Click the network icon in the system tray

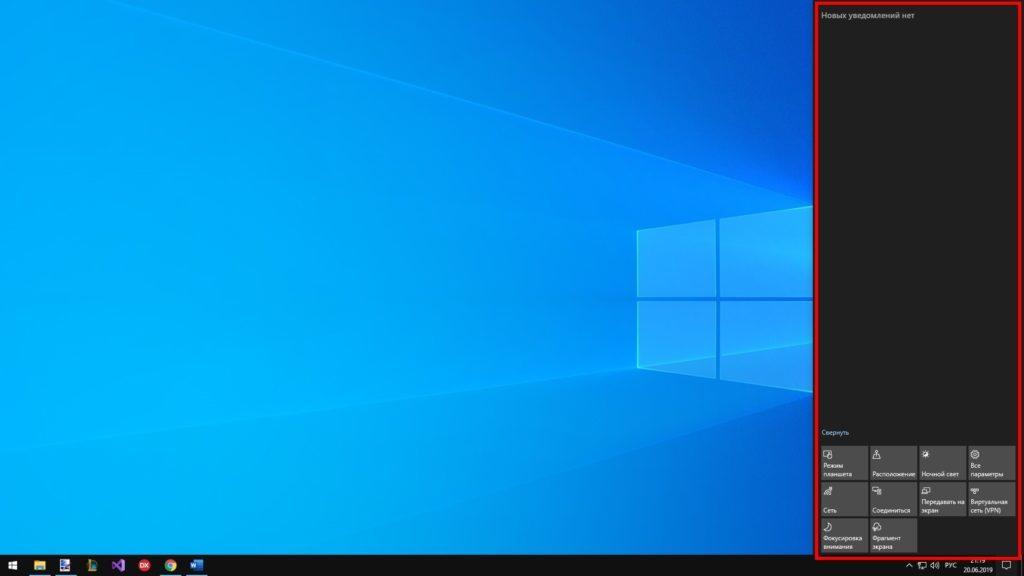pos(921,565)
